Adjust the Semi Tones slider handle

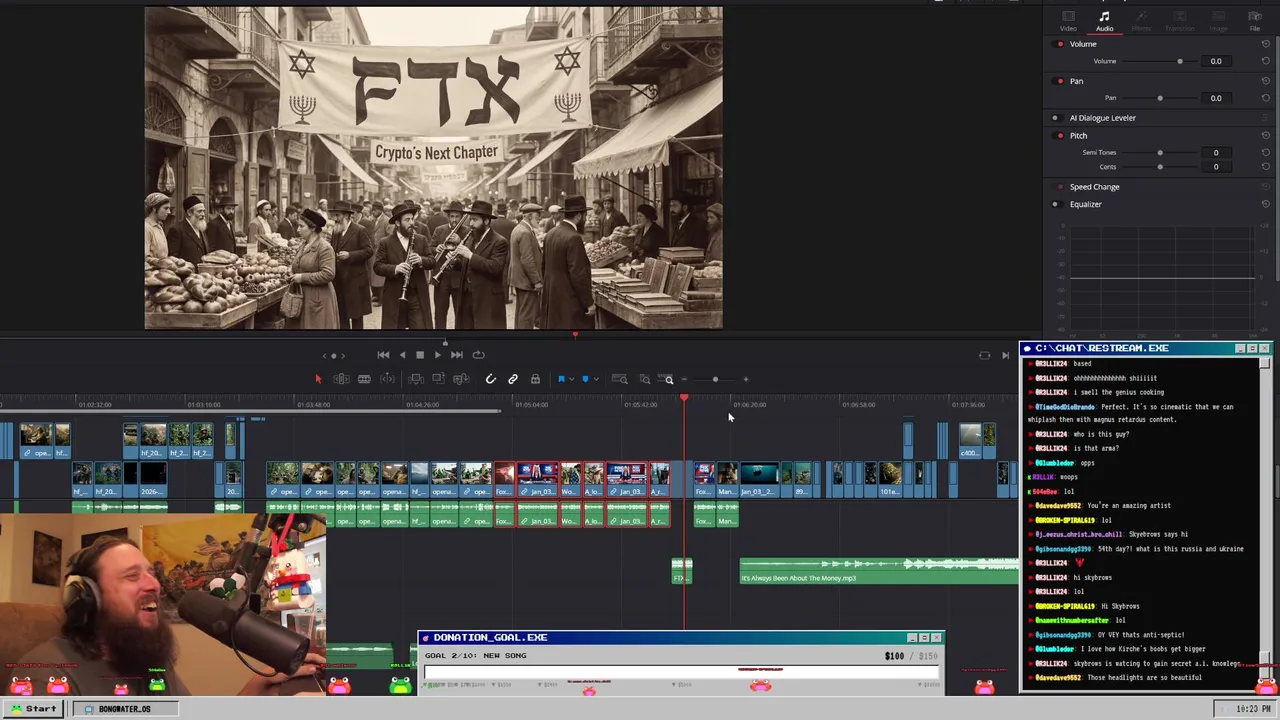click(1160, 153)
